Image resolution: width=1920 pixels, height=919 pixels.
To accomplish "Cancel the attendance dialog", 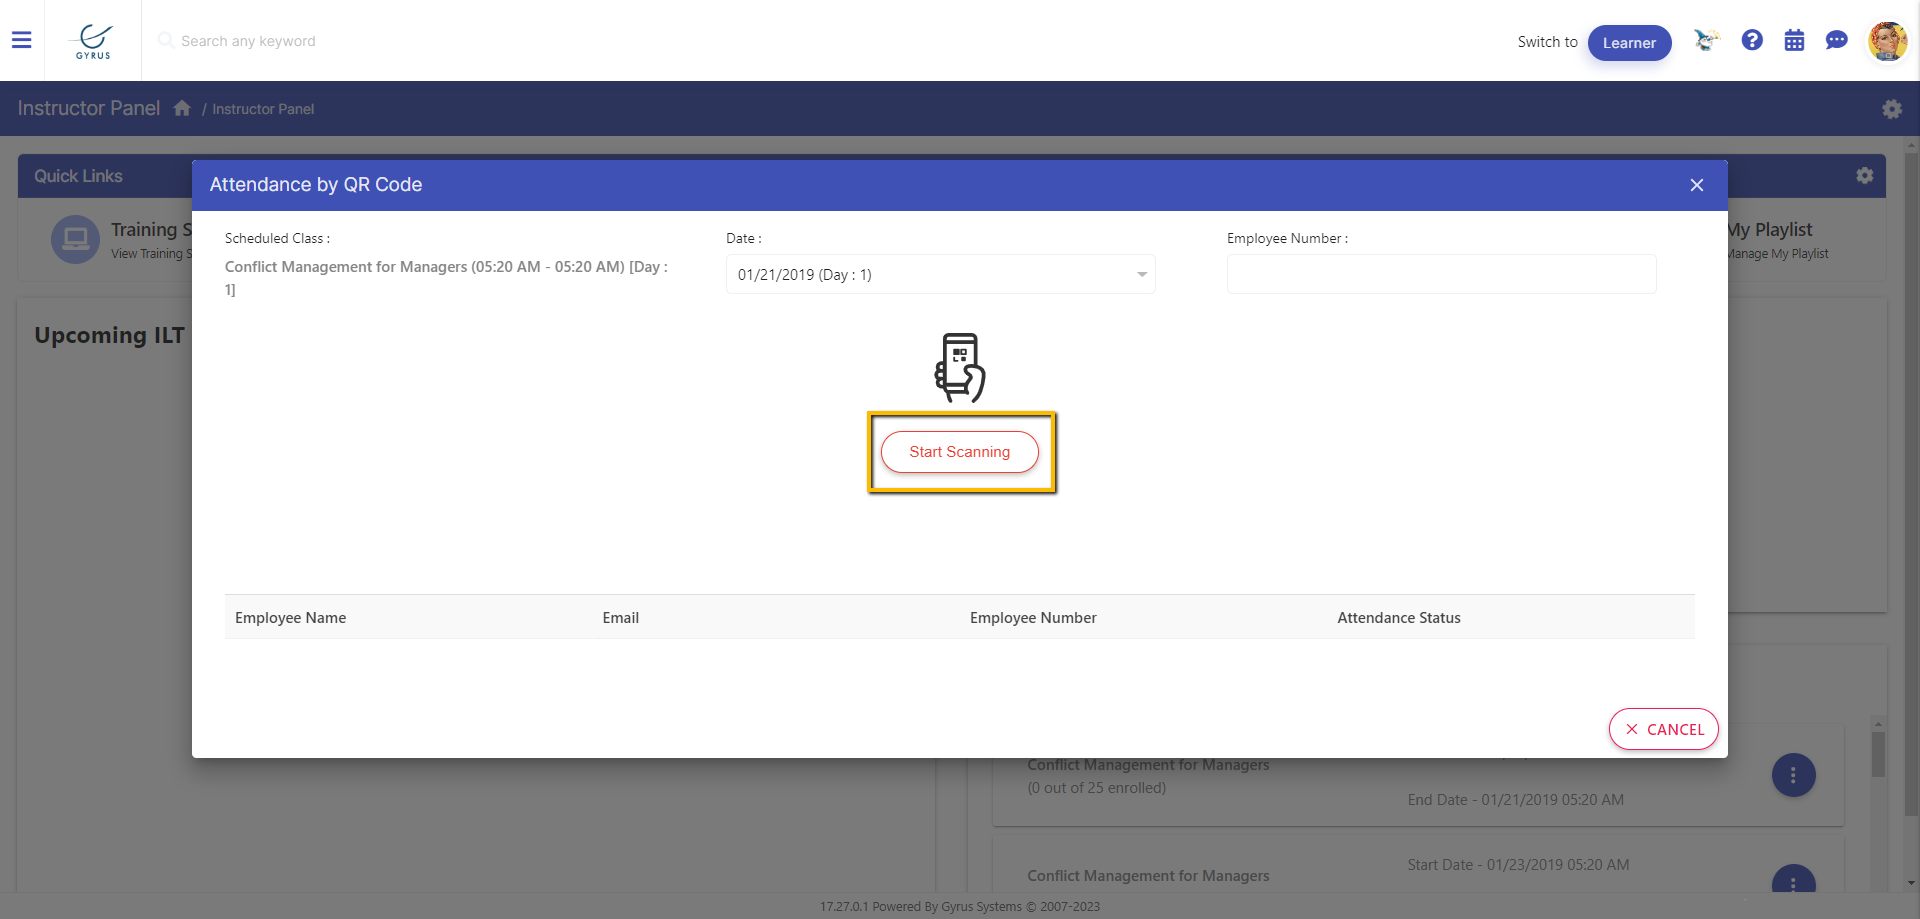I will 1663,729.
